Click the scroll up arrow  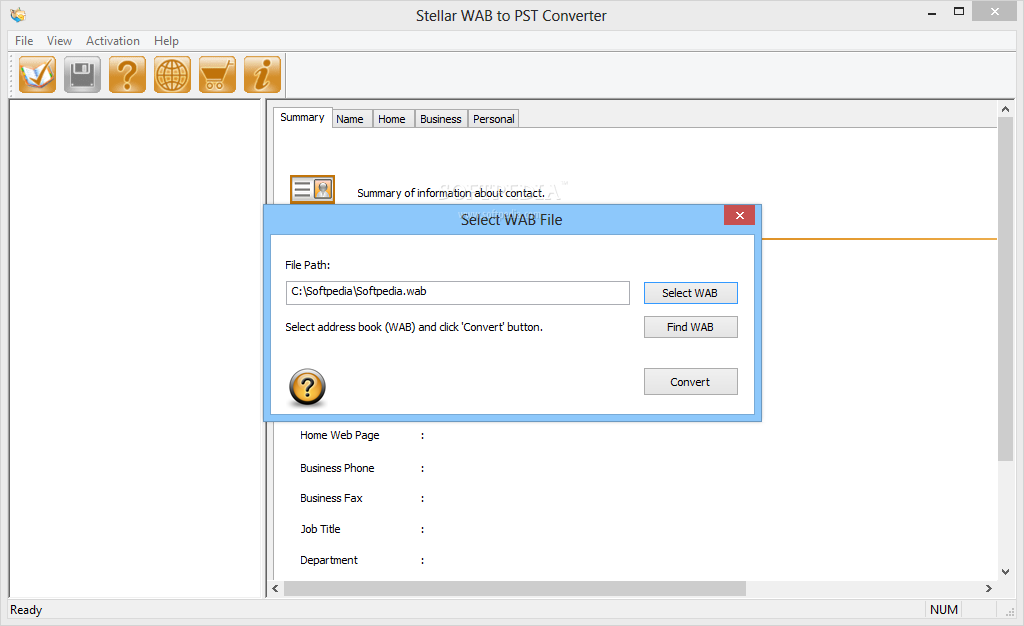tap(1005, 109)
